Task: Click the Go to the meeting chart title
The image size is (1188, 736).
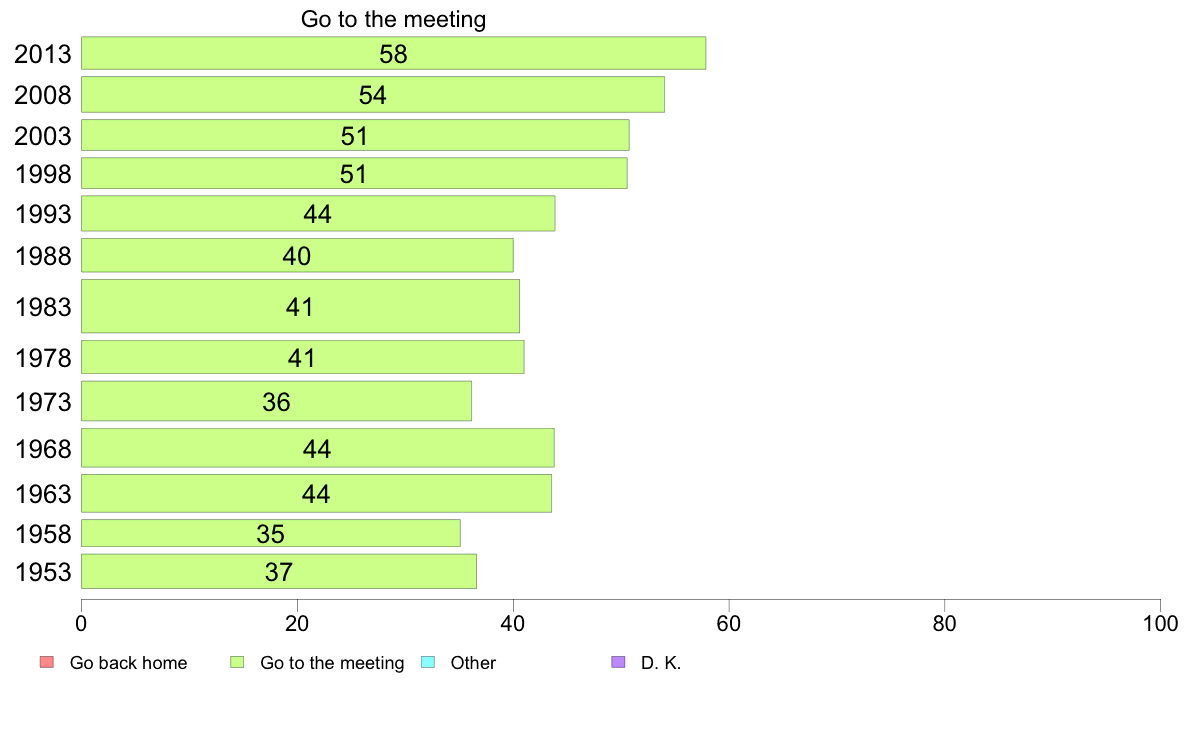Action: [393, 19]
